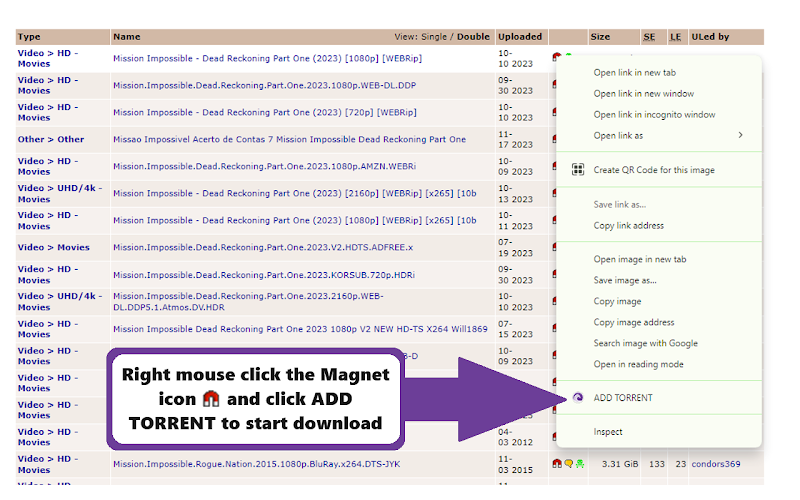Click the upload date 07-19 2023

click(515, 247)
